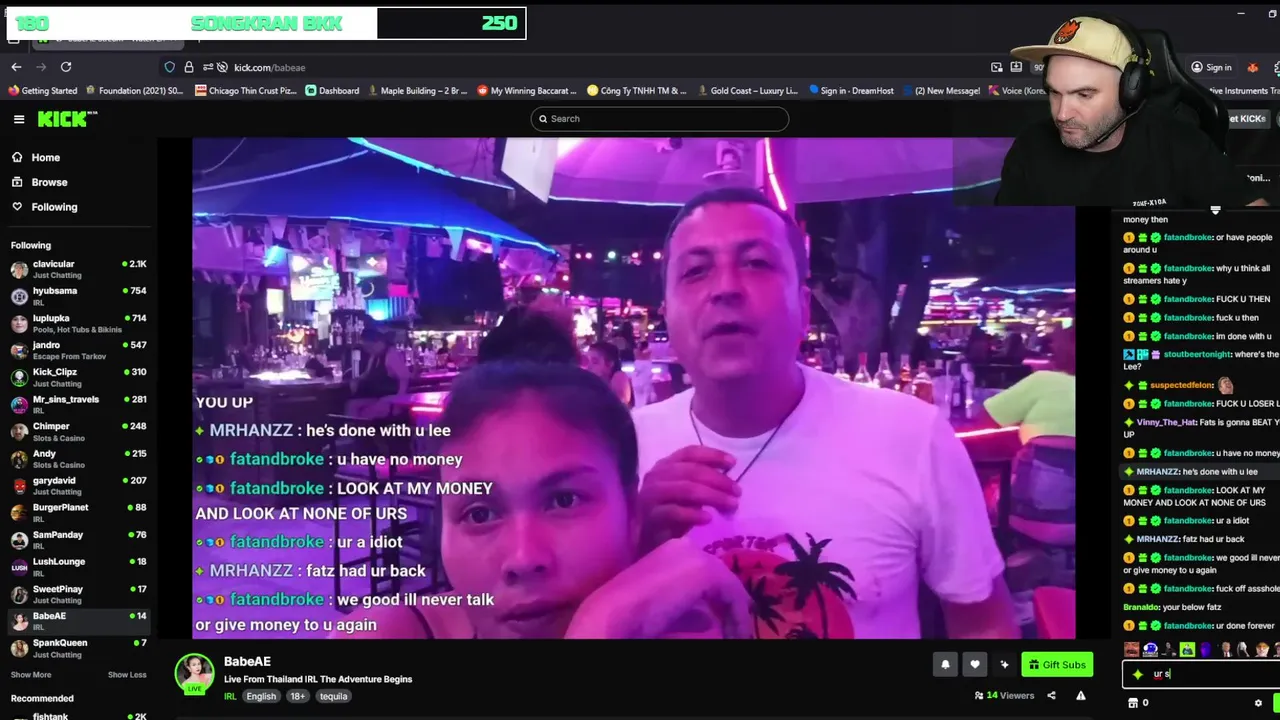
Task: Click the IRL category link
Action: click(230, 696)
